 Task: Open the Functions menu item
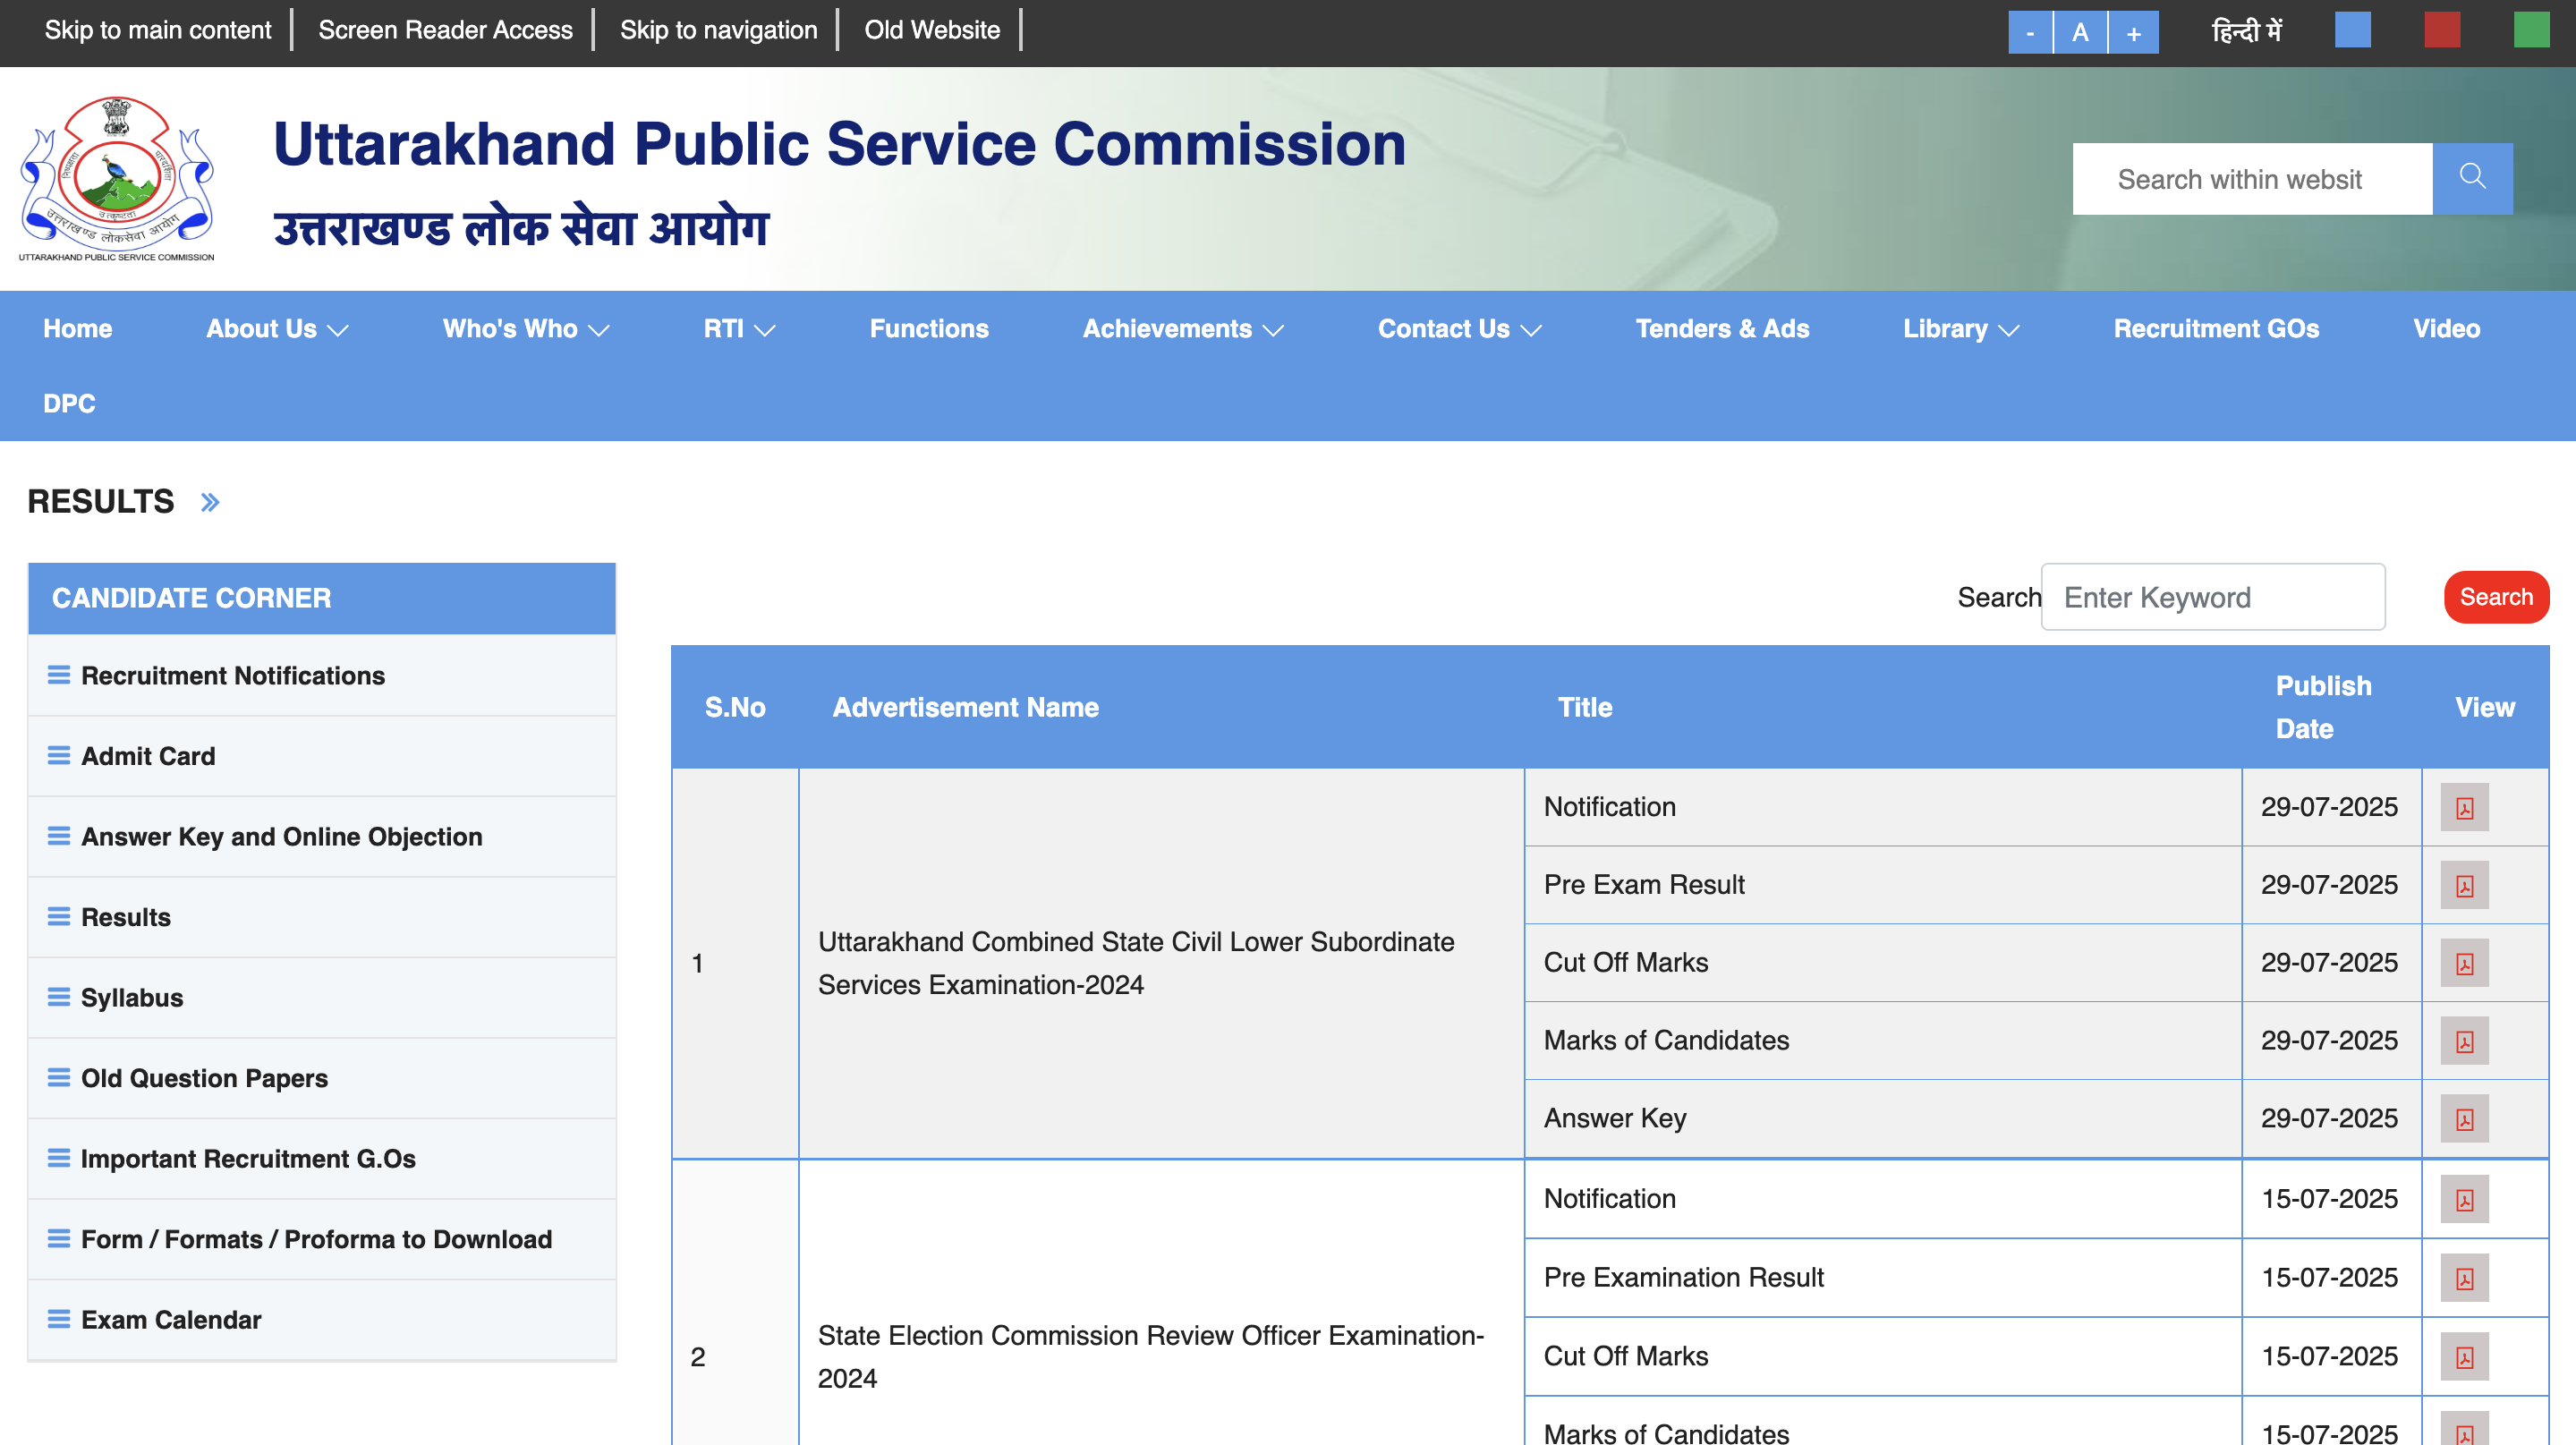click(929, 329)
